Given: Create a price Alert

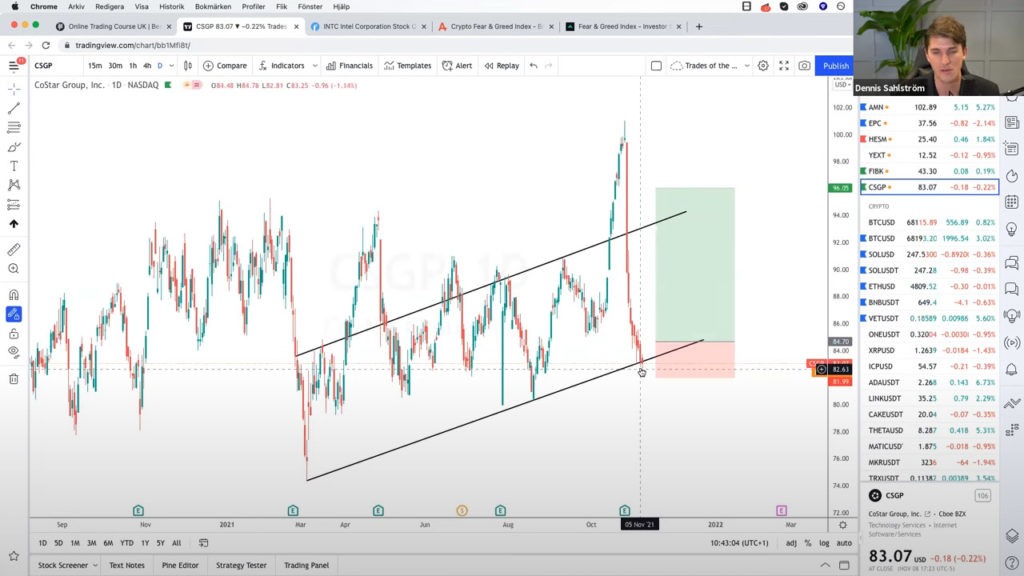Looking at the screenshot, I should 457,65.
